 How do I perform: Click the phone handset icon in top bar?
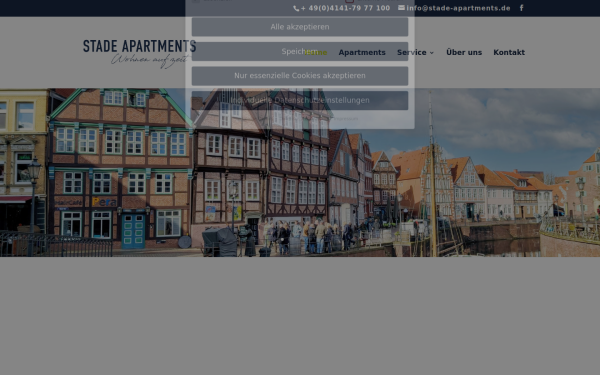click(x=296, y=8)
